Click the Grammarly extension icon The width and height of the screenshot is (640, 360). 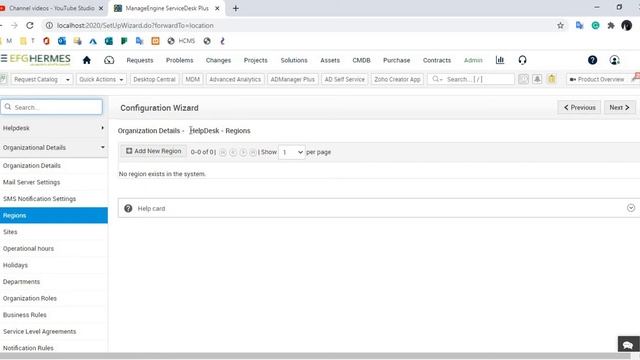tap(596, 25)
